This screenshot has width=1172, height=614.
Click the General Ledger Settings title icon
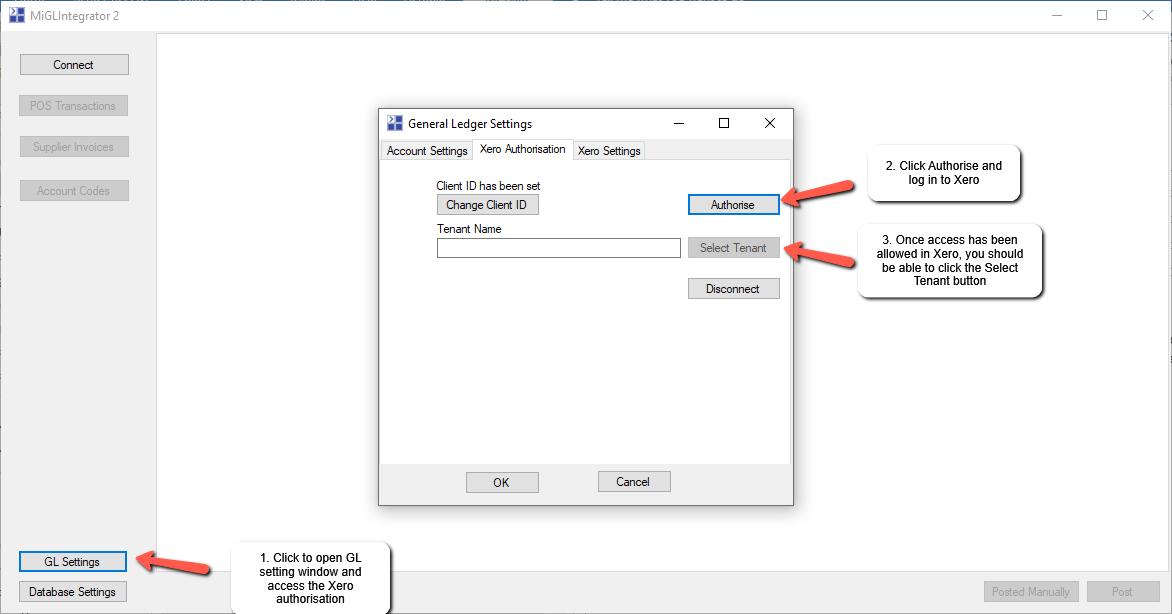395,123
